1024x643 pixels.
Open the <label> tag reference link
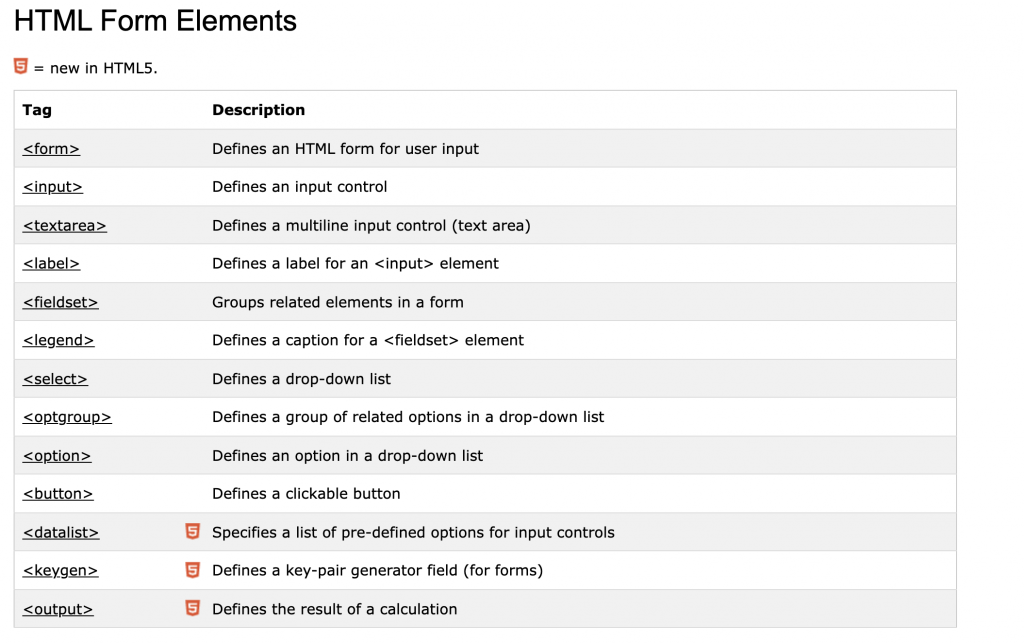(52, 263)
